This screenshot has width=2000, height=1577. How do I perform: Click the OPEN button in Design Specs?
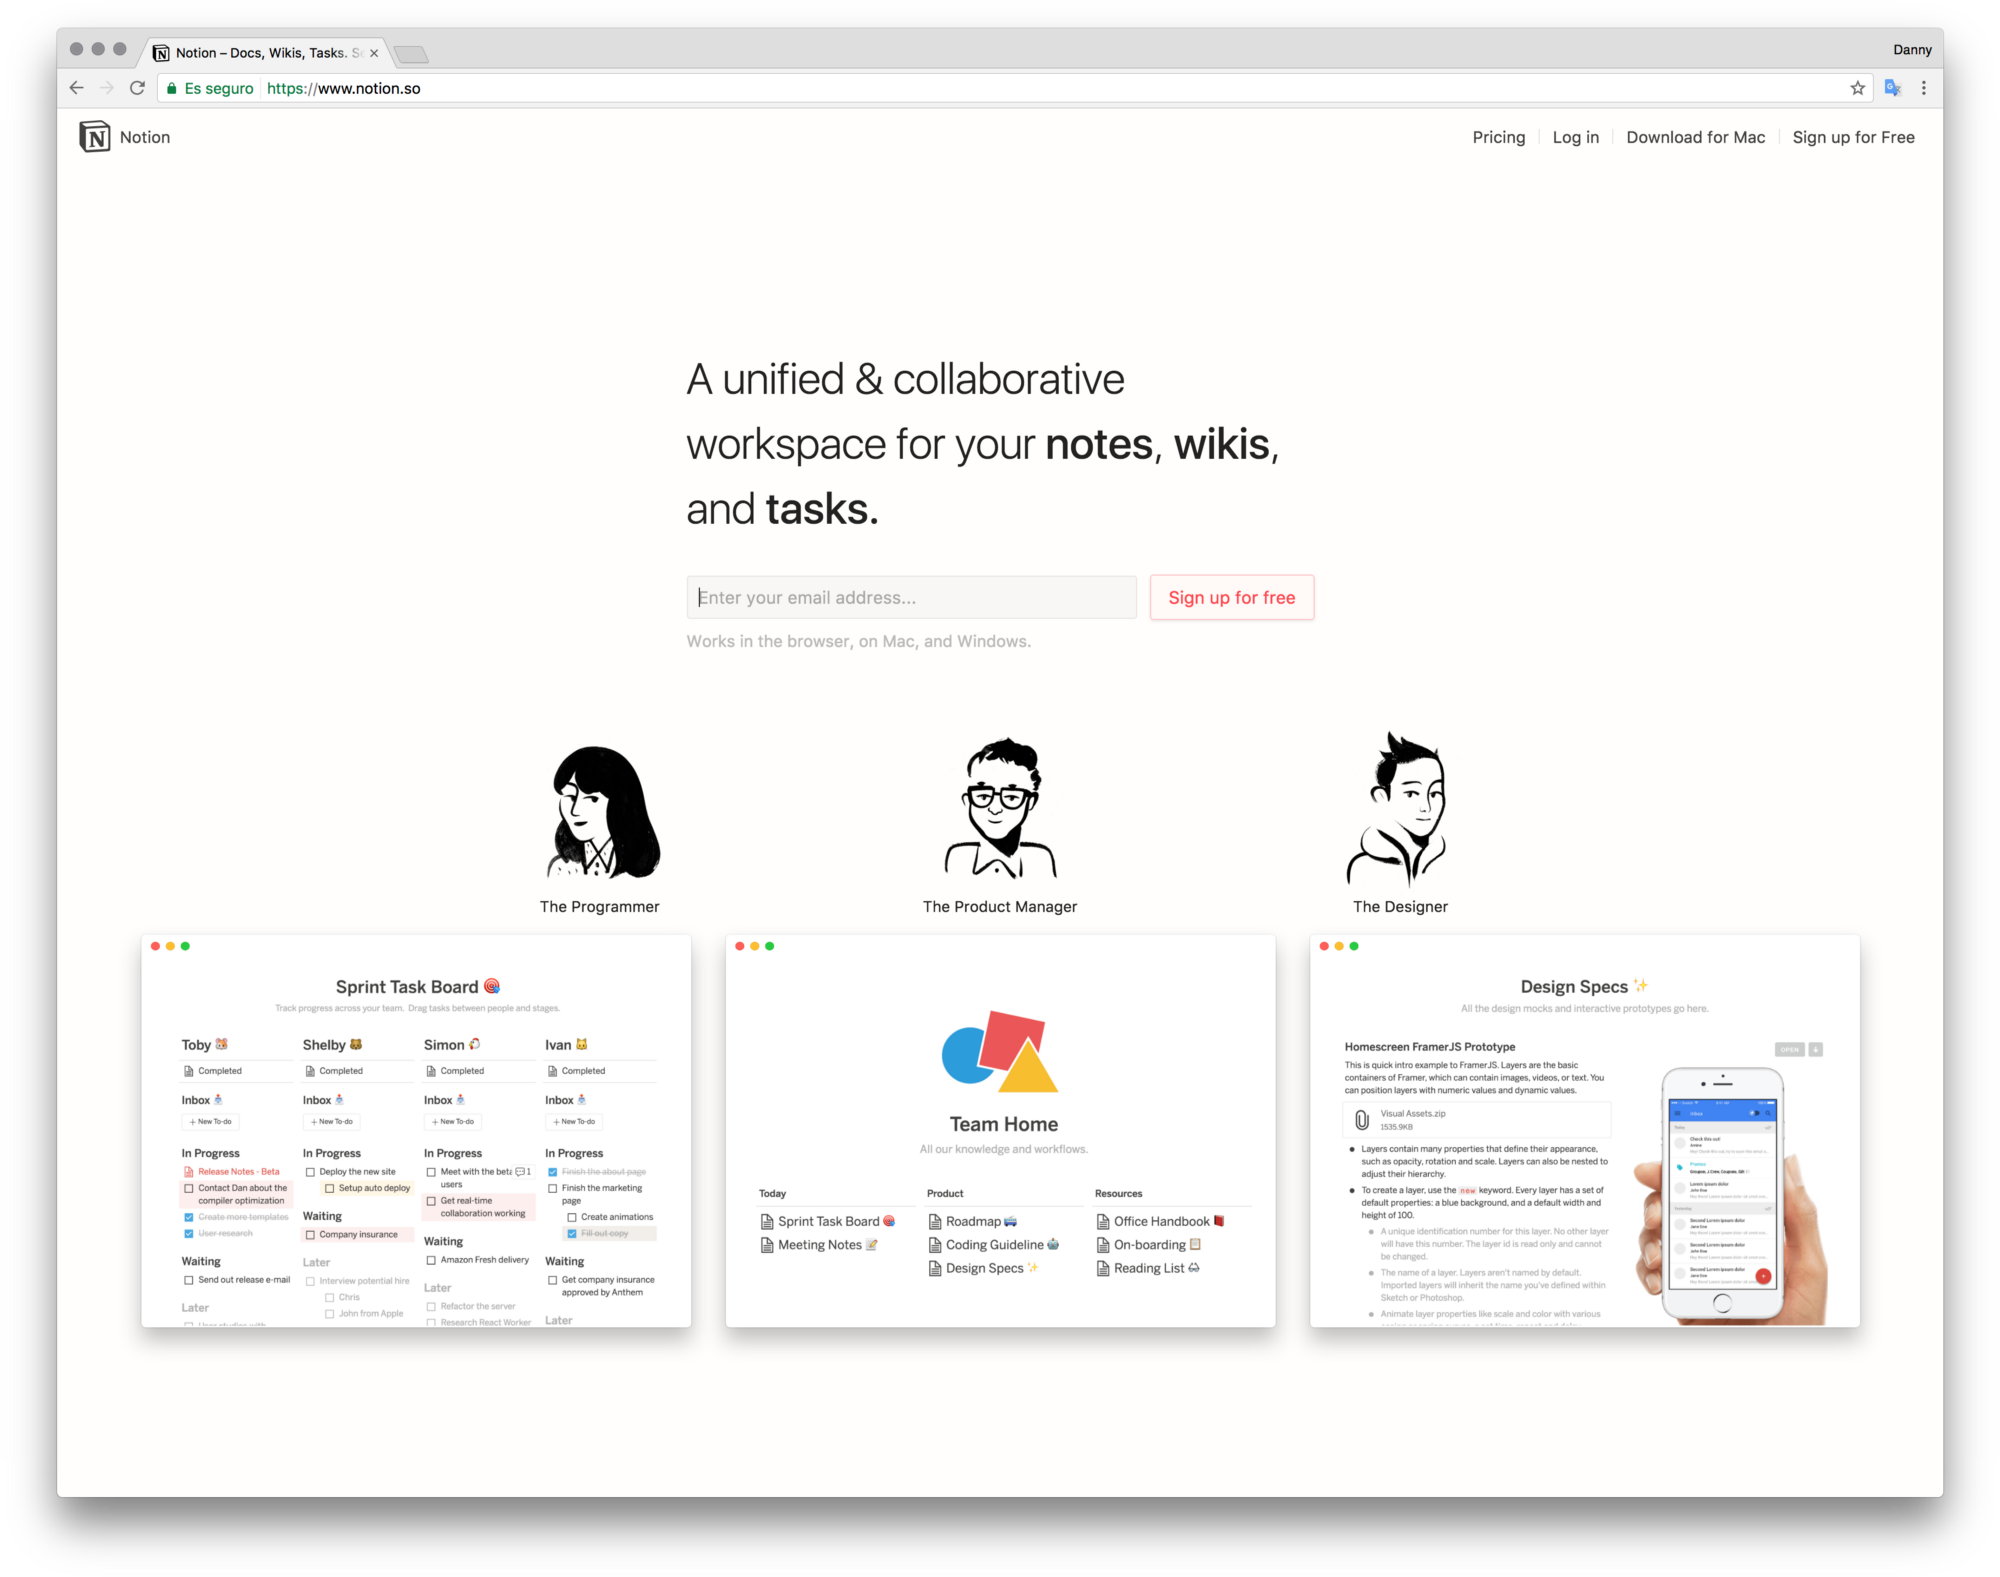coord(1789,1050)
